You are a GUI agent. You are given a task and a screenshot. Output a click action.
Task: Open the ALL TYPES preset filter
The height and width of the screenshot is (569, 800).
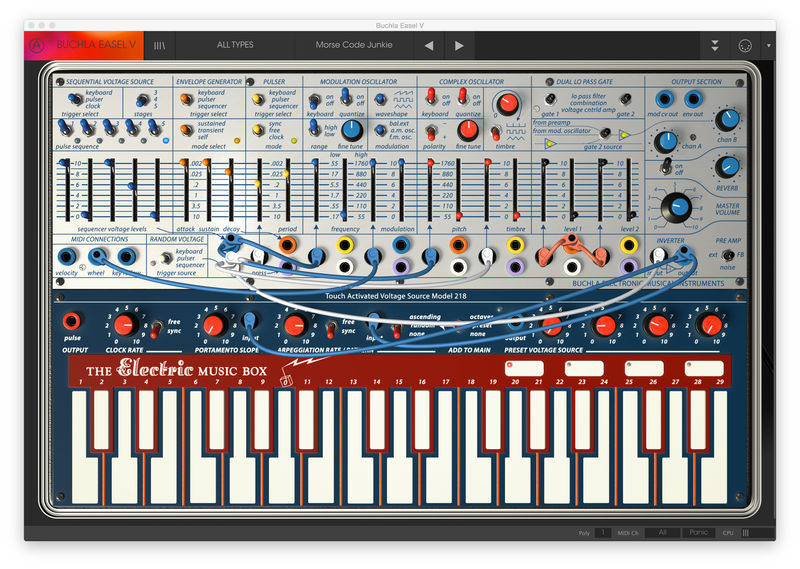pyautogui.click(x=235, y=45)
